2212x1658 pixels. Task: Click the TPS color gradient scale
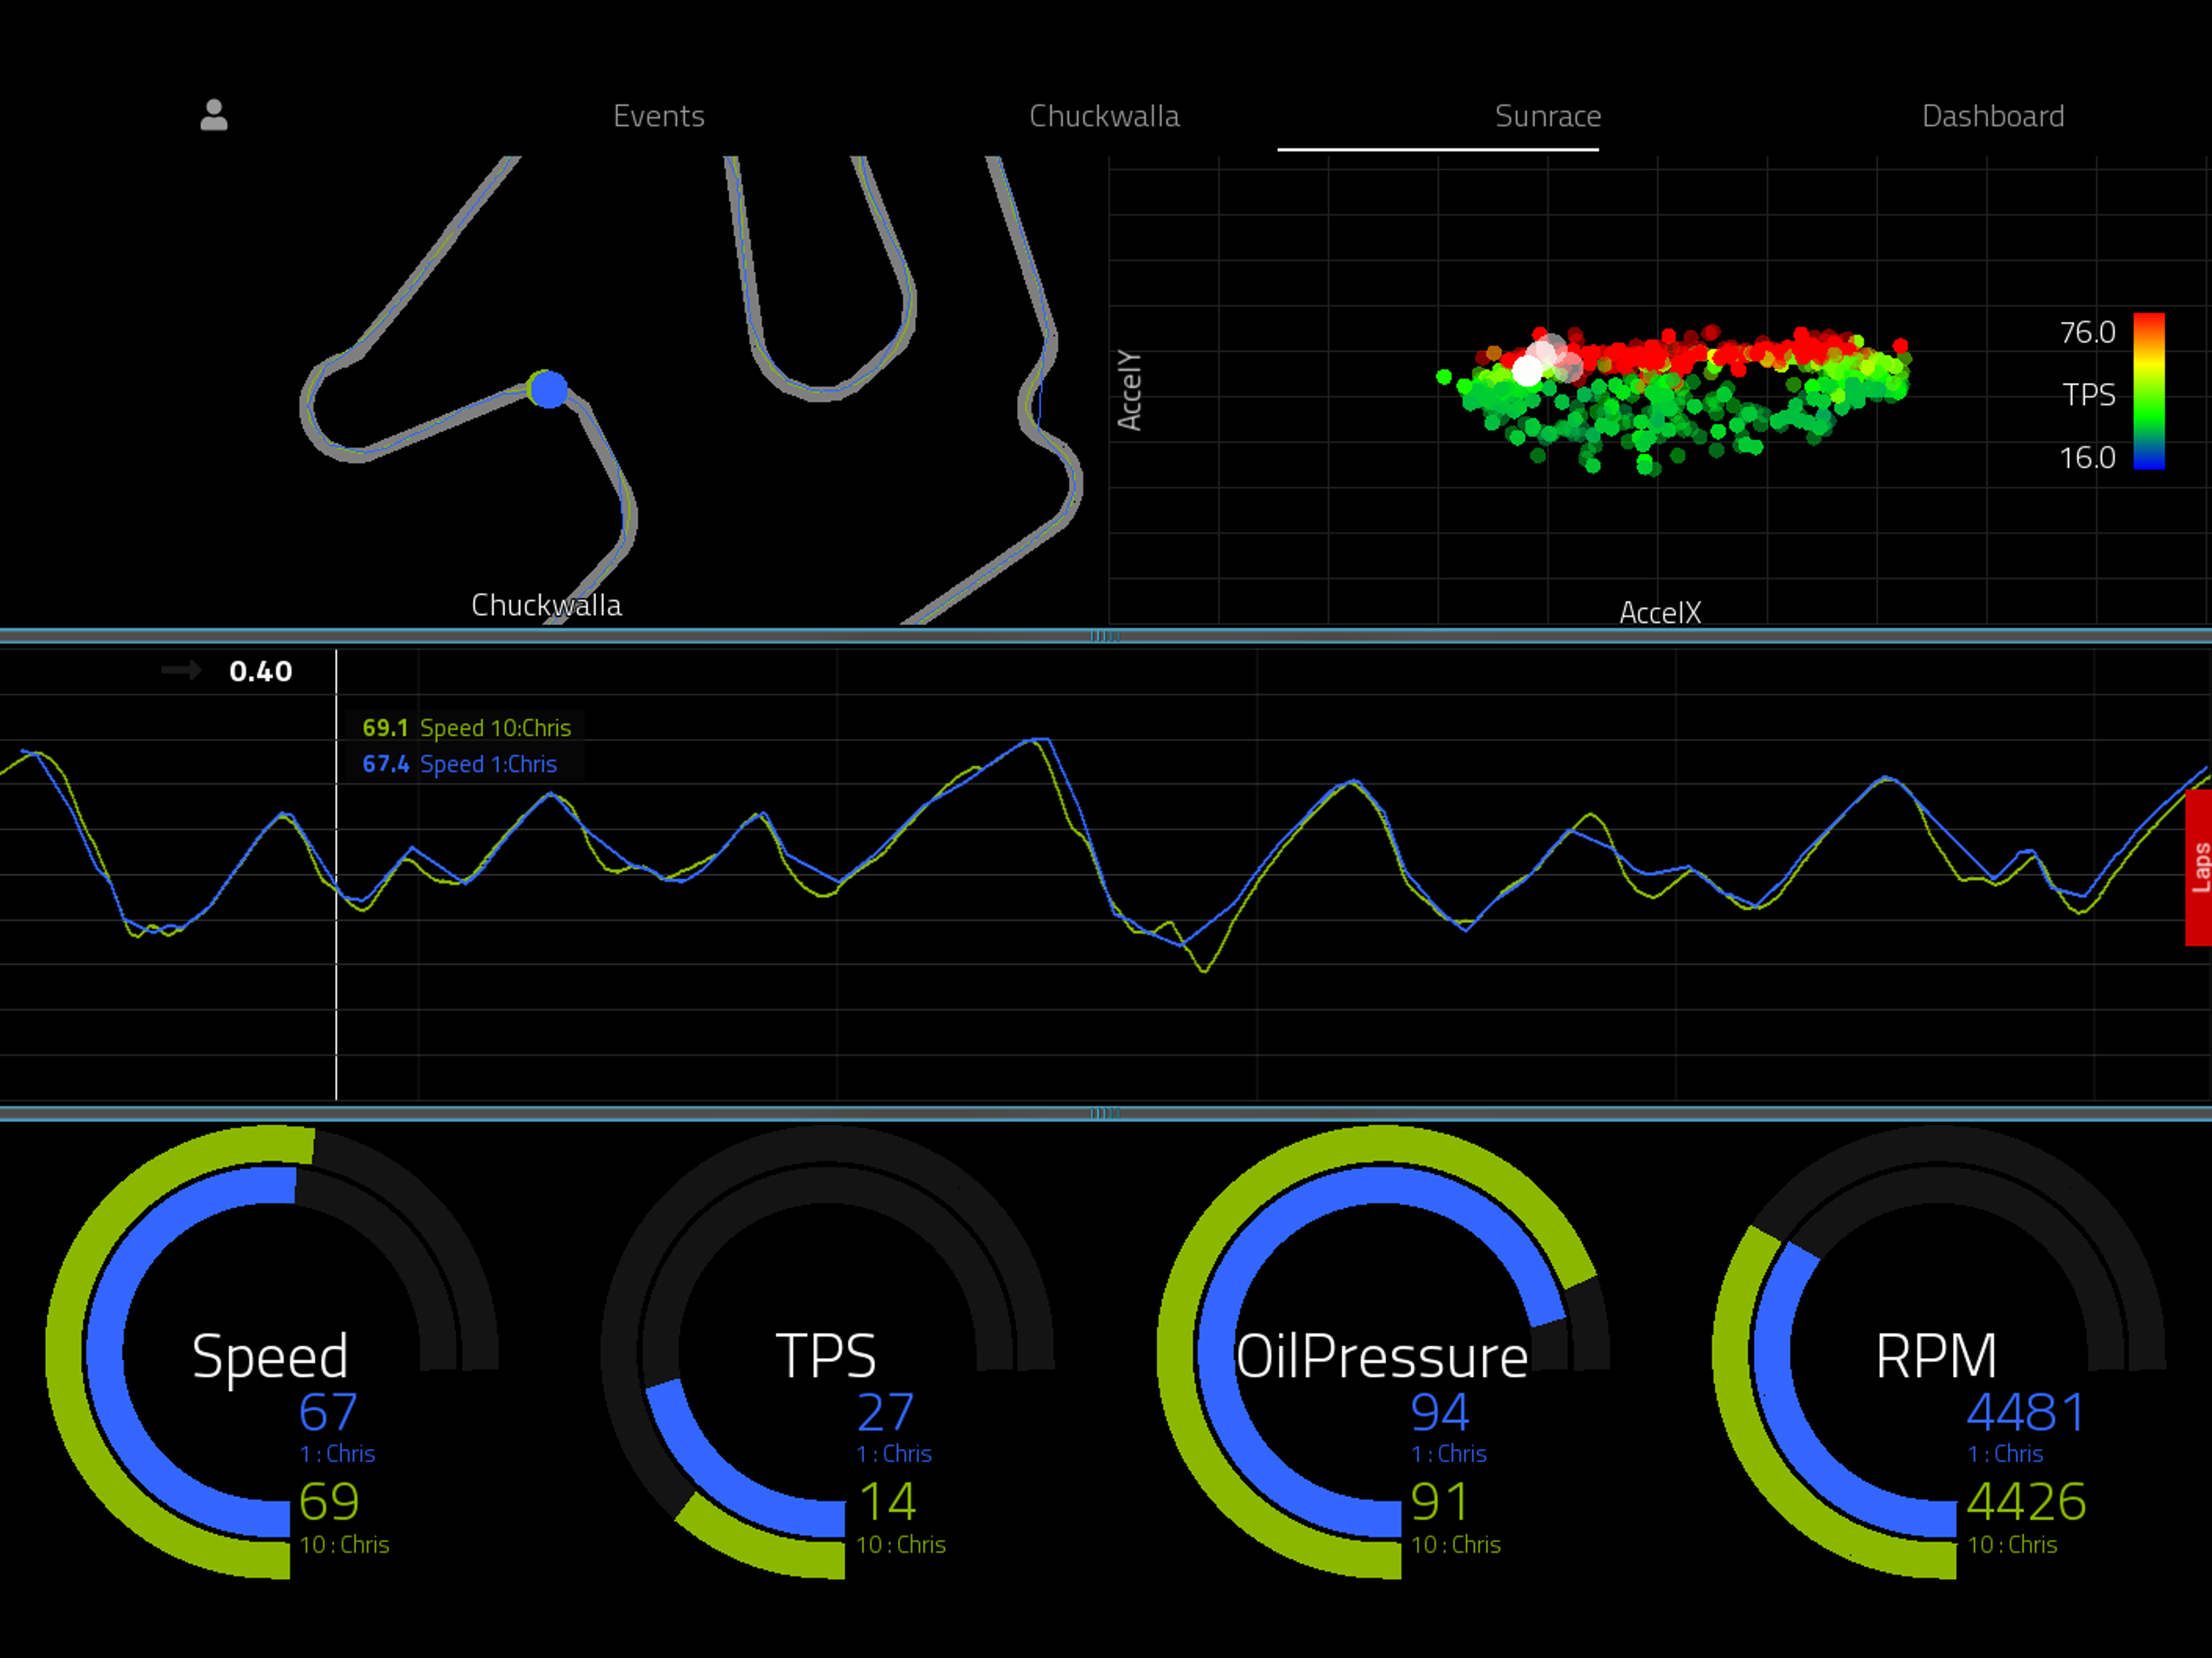[2149, 391]
